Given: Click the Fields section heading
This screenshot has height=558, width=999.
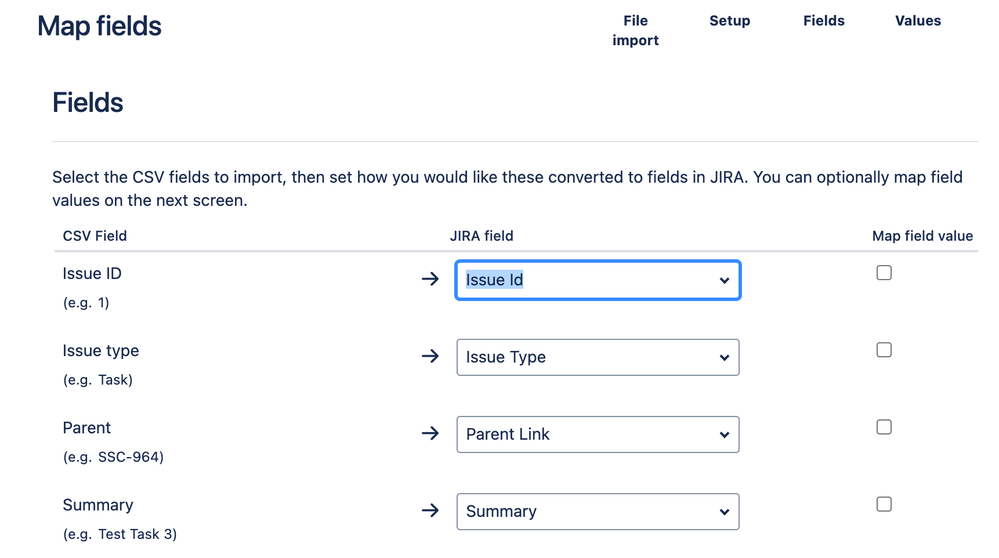Looking at the screenshot, I should (88, 103).
